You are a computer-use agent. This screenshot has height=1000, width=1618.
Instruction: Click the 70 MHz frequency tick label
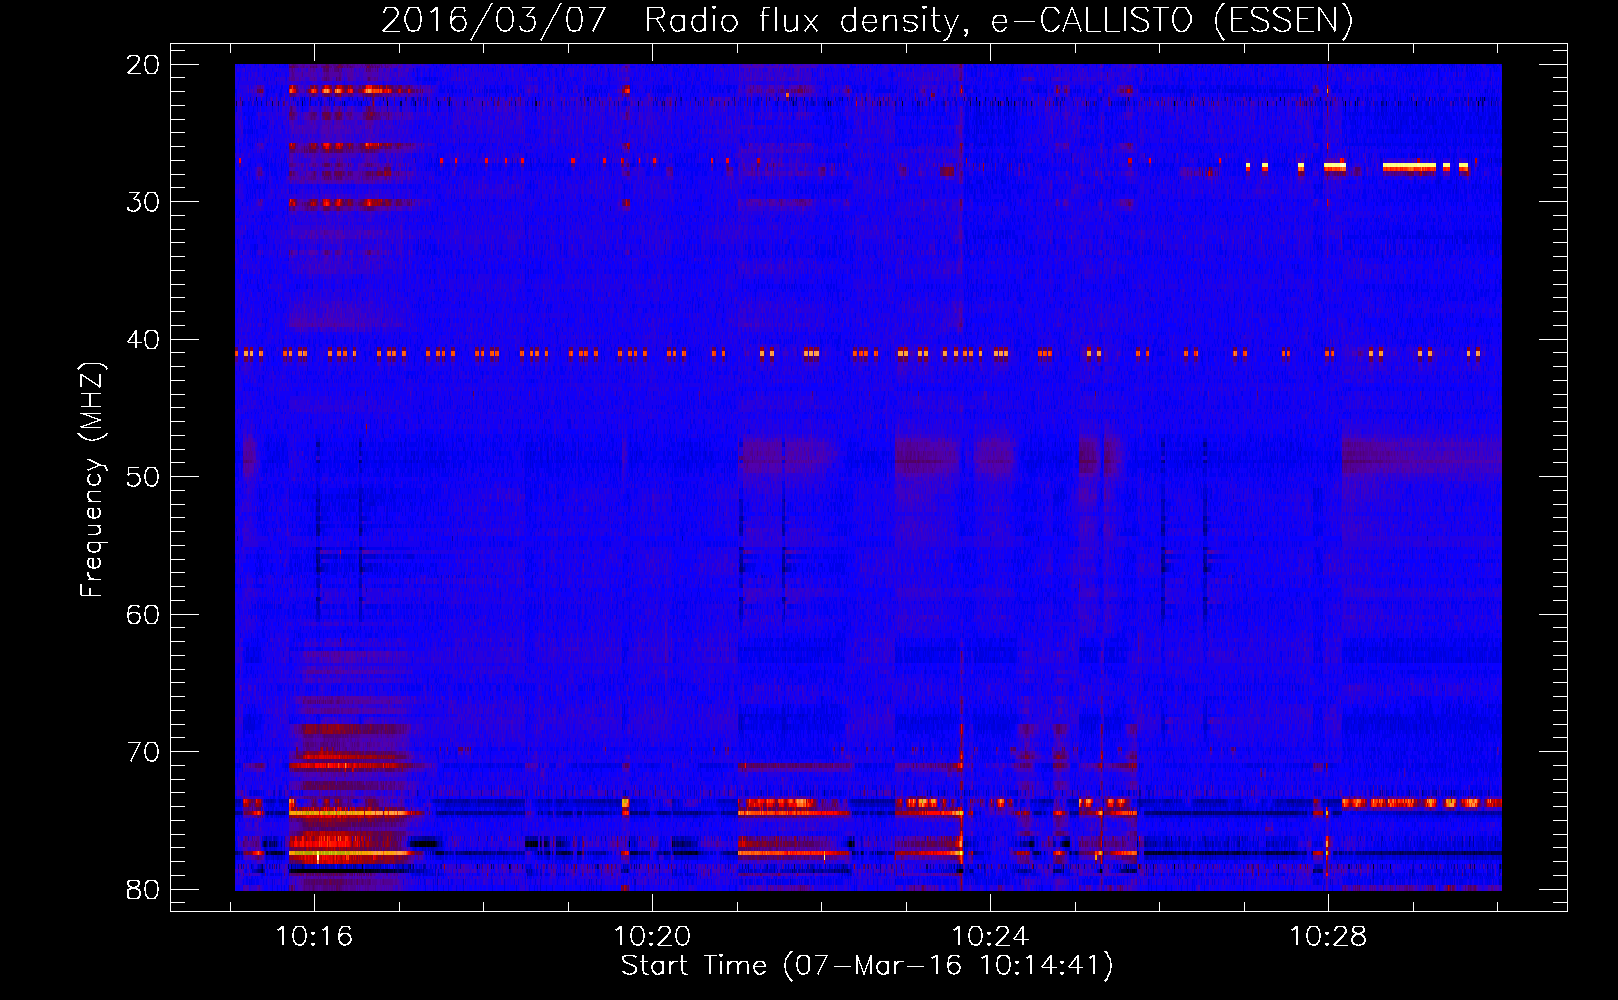pos(143,752)
